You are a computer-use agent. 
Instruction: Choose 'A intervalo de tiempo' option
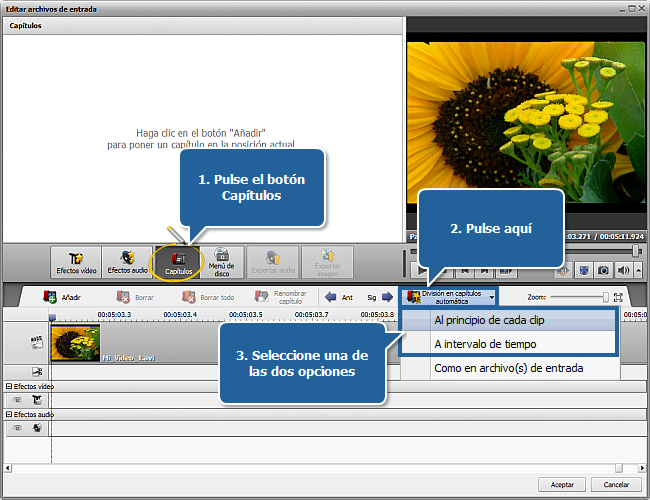(x=485, y=344)
